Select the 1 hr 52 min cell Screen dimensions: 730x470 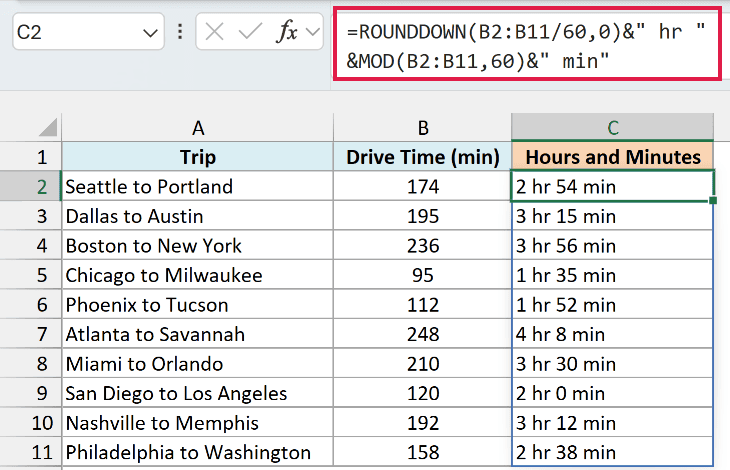point(613,305)
